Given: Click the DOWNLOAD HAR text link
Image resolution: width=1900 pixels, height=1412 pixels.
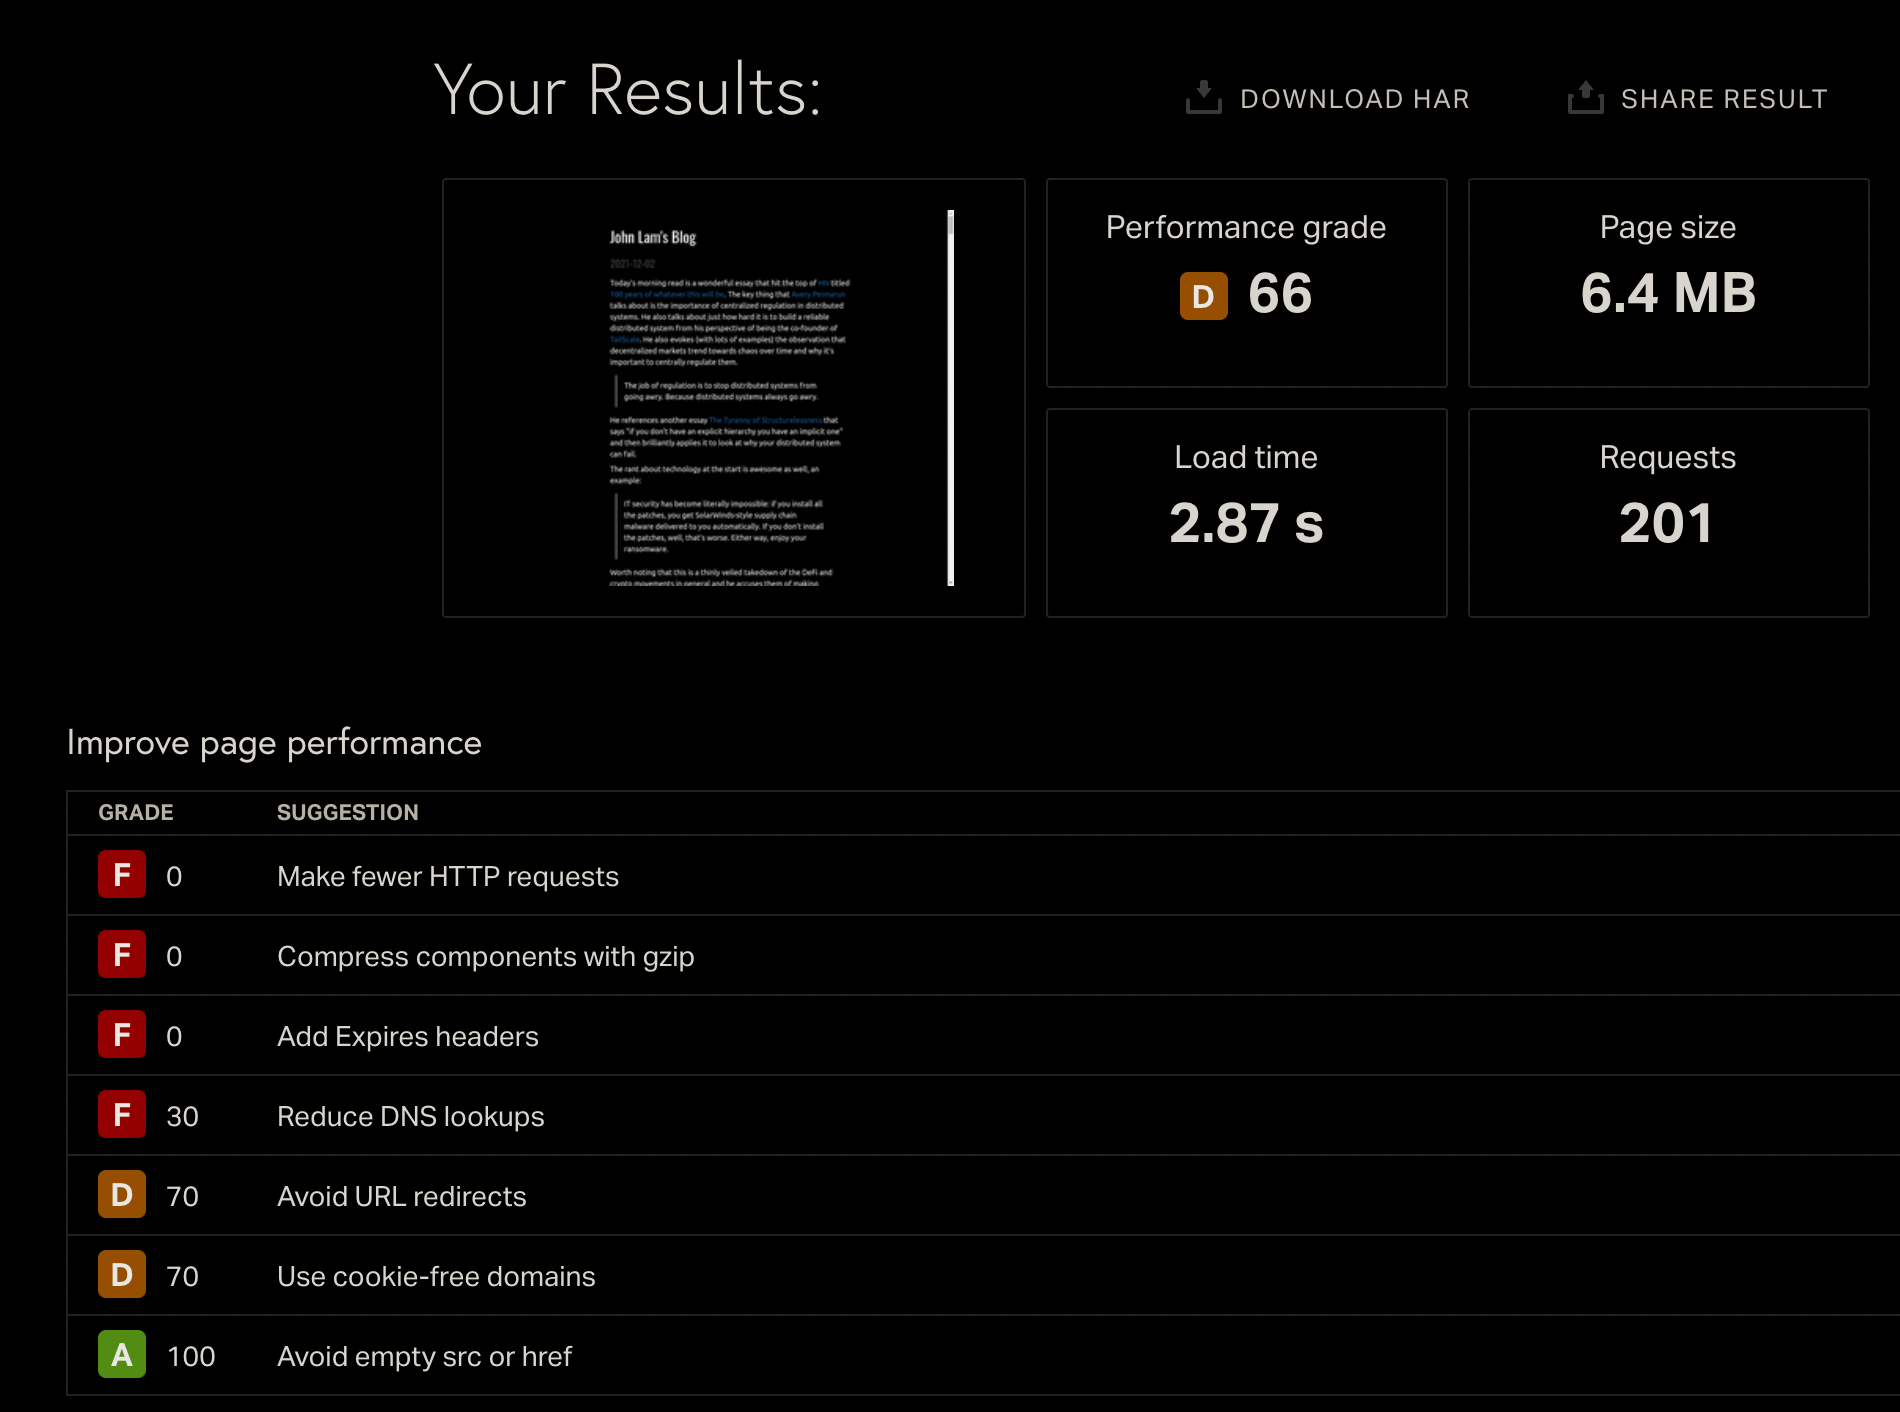Looking at the screenshot, I should [1354, 99].
